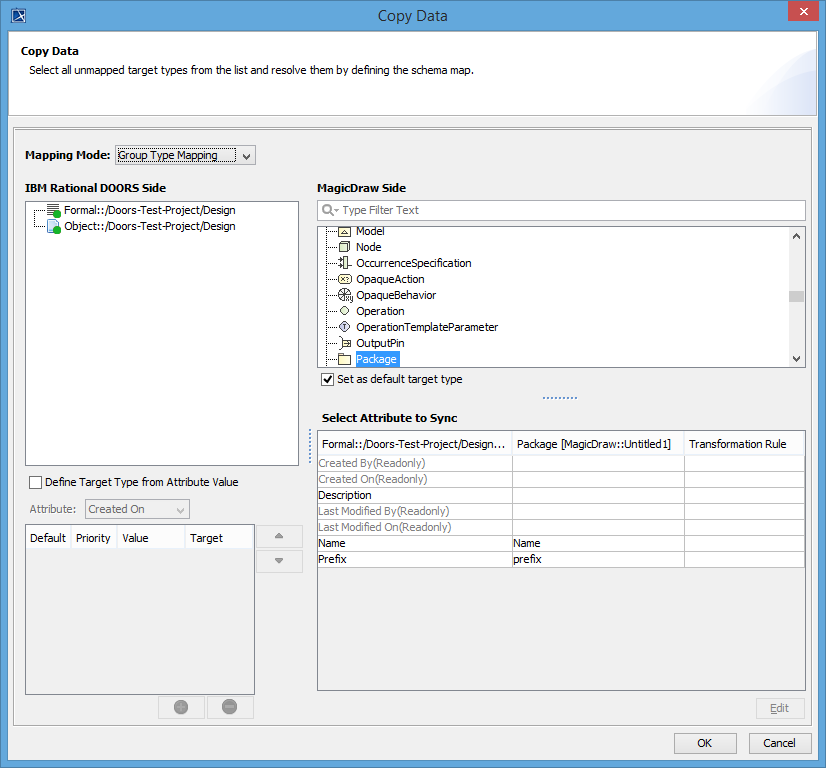The image size is (826, 768).
Task: Click the OpaqueBehavior icon
Action: point(345,295)
